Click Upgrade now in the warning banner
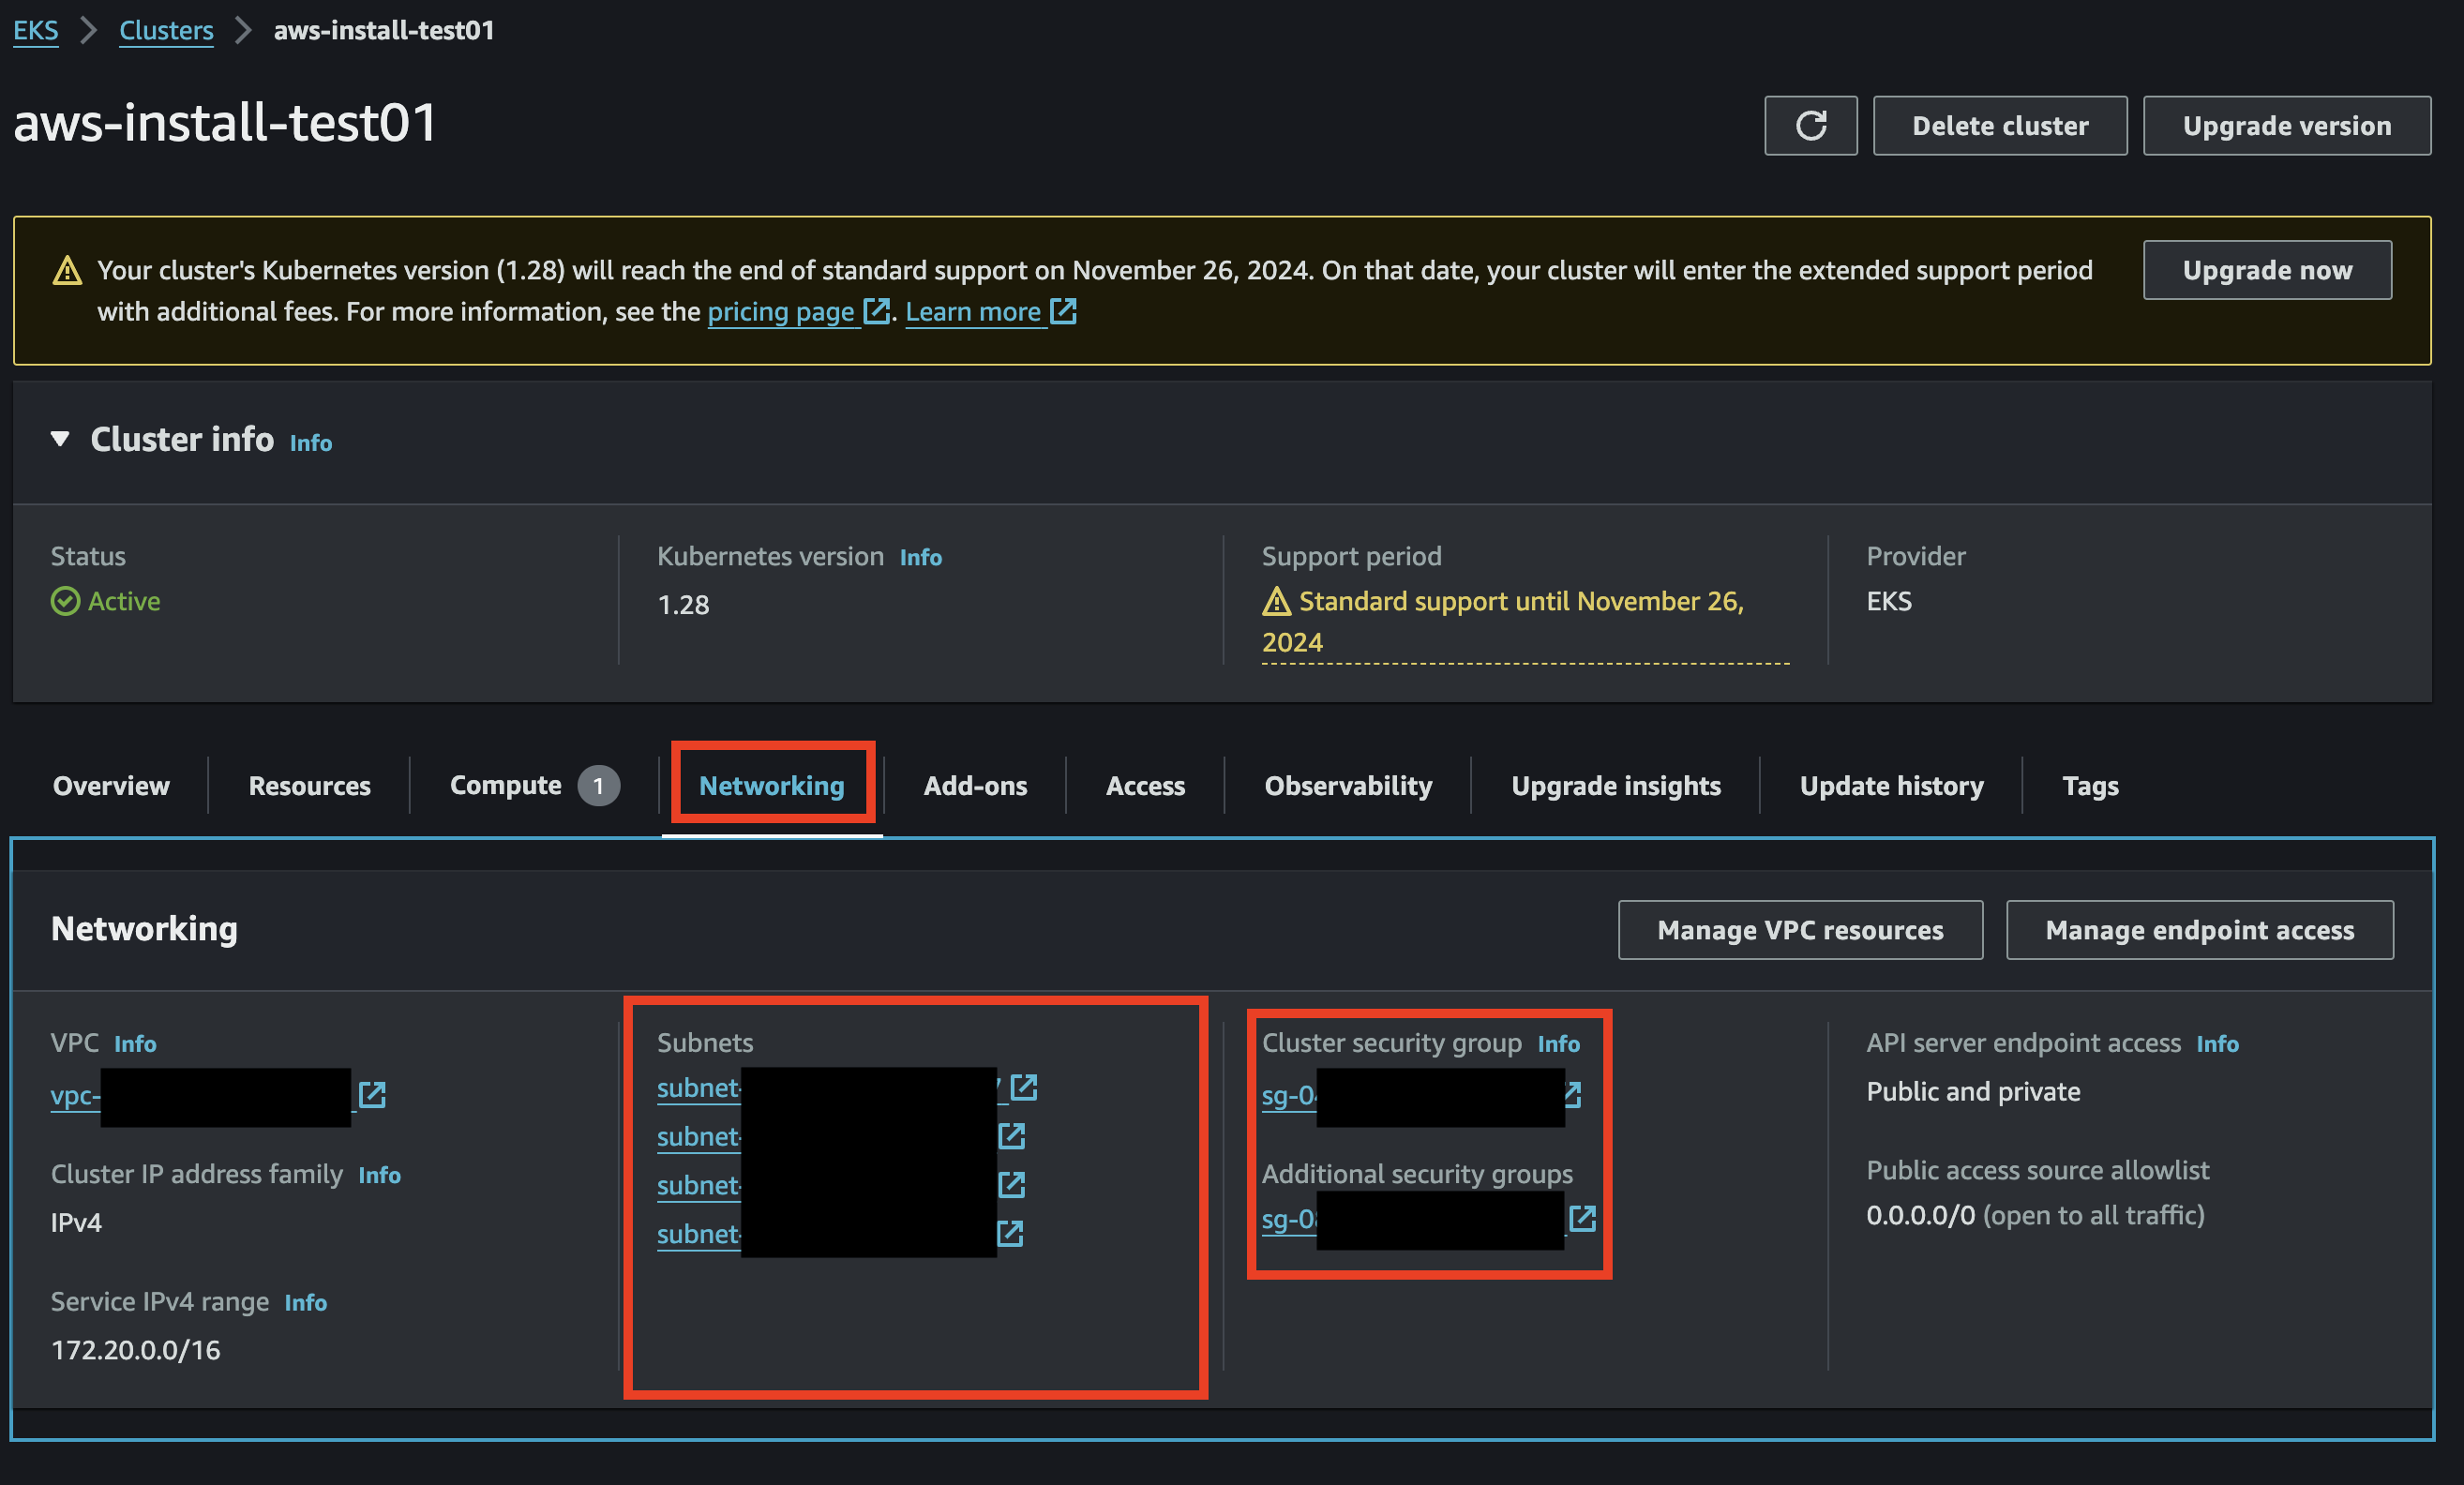The width and height of the screenshot is (2464, 1485). 2267,269
